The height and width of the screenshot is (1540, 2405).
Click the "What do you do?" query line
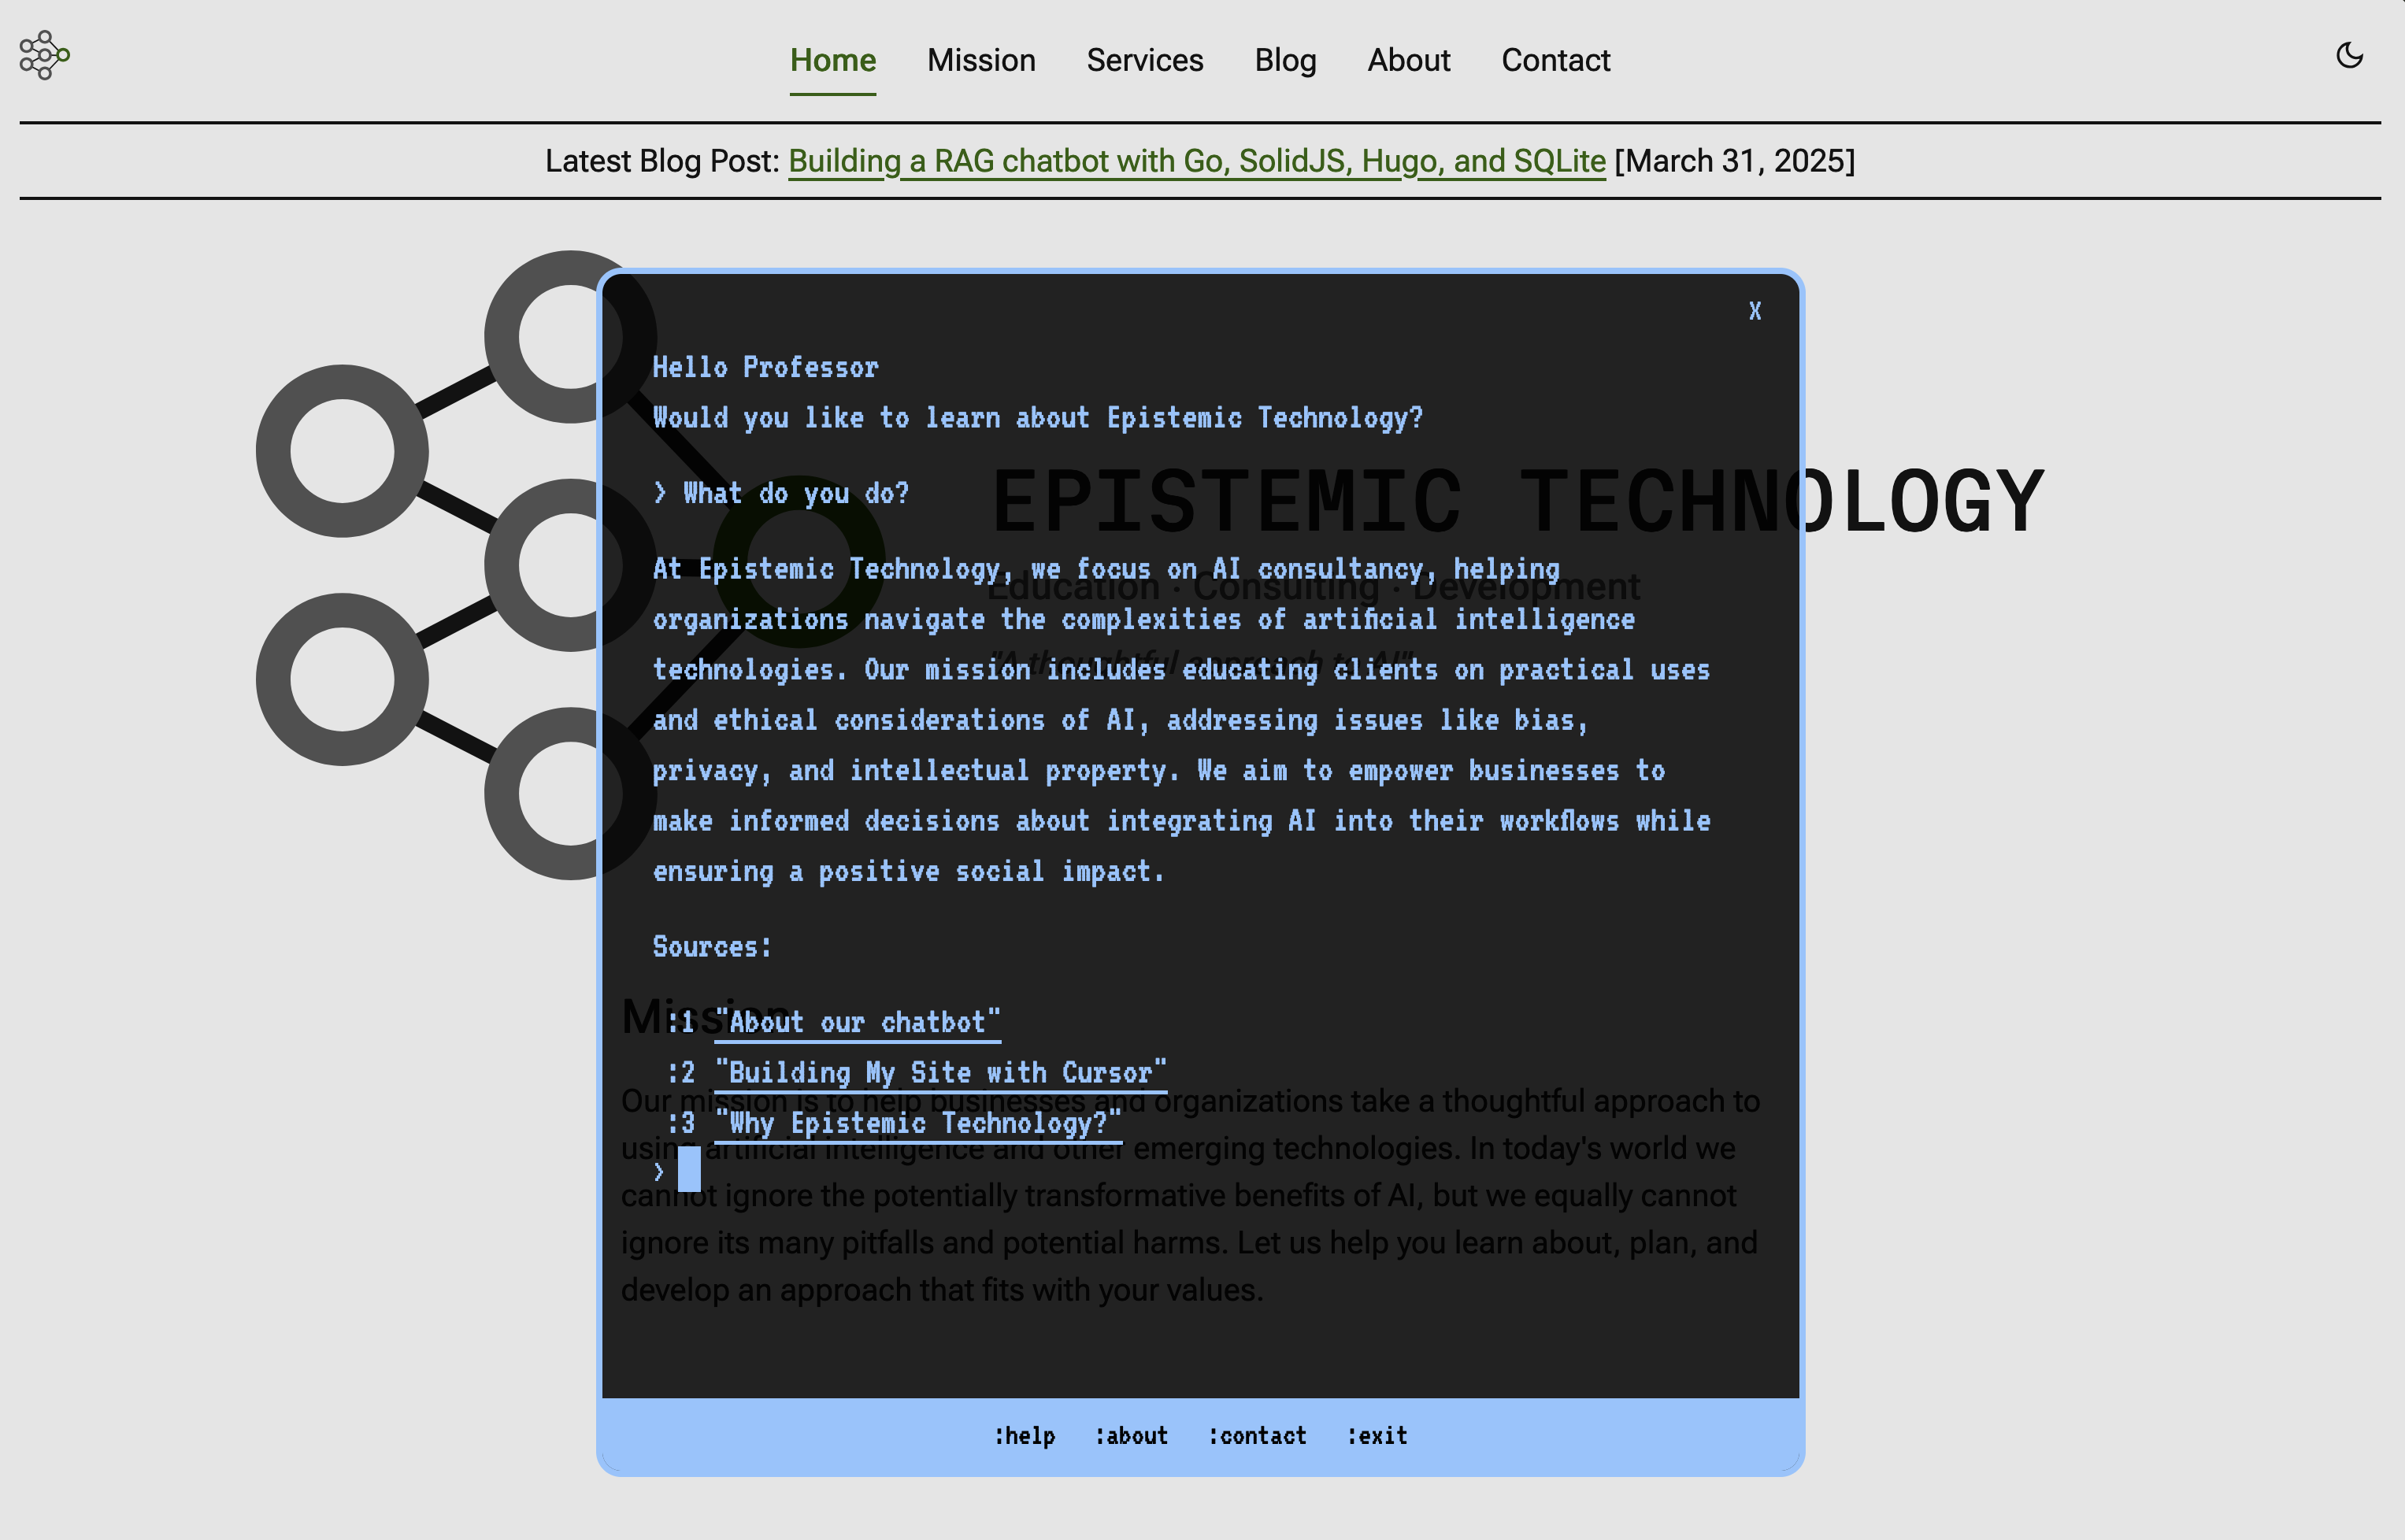795,493
